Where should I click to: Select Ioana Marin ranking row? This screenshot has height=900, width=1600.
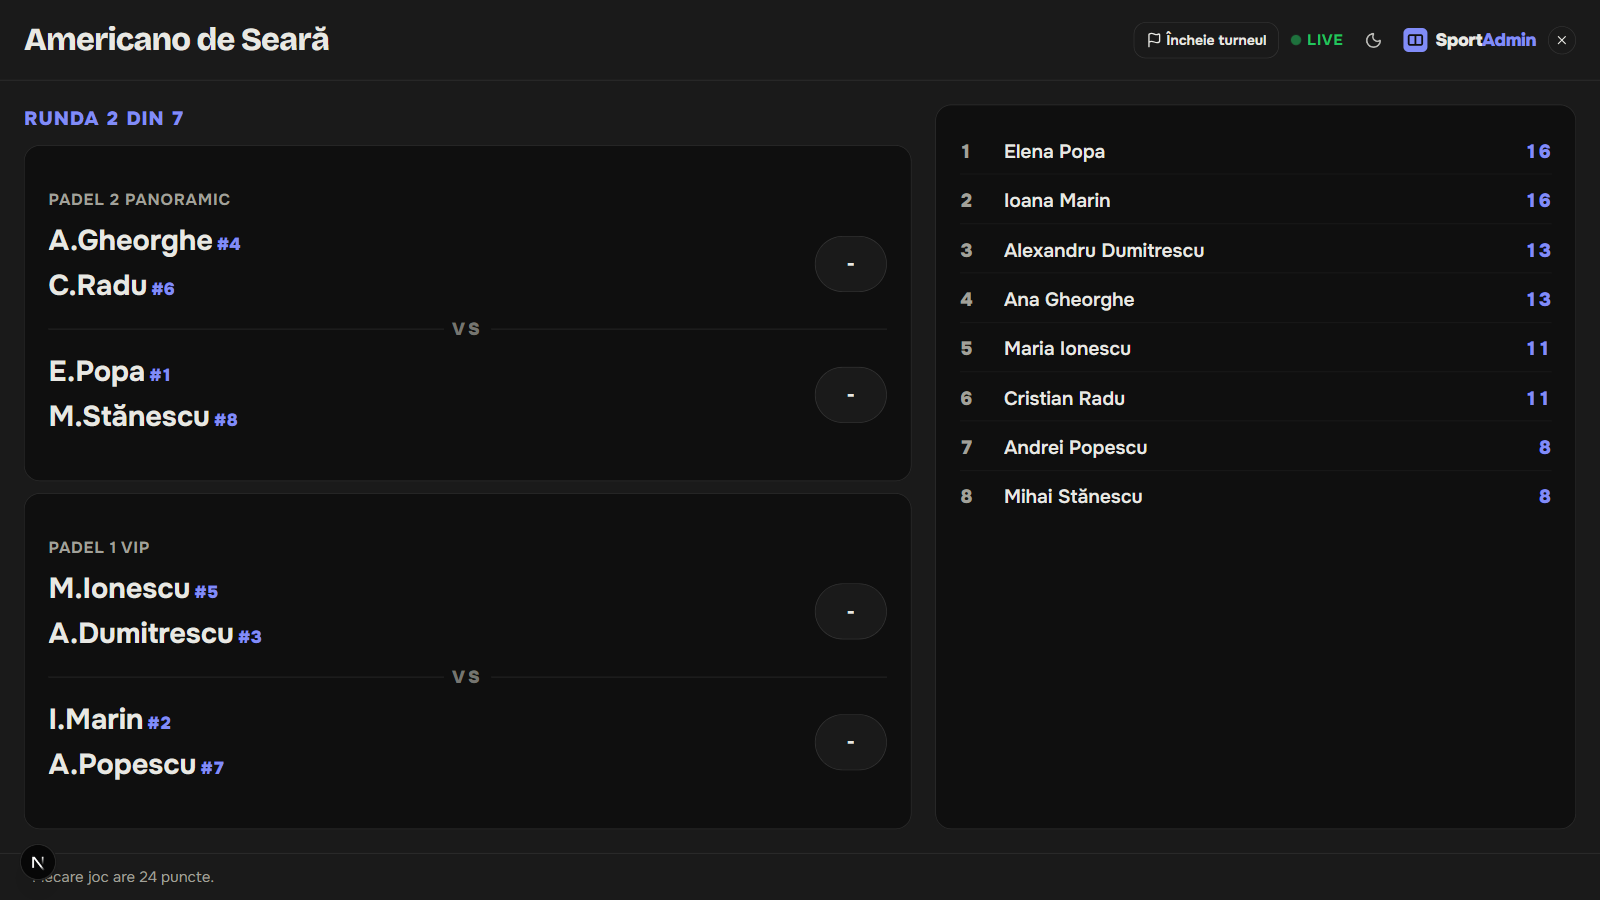point(1255,200)
